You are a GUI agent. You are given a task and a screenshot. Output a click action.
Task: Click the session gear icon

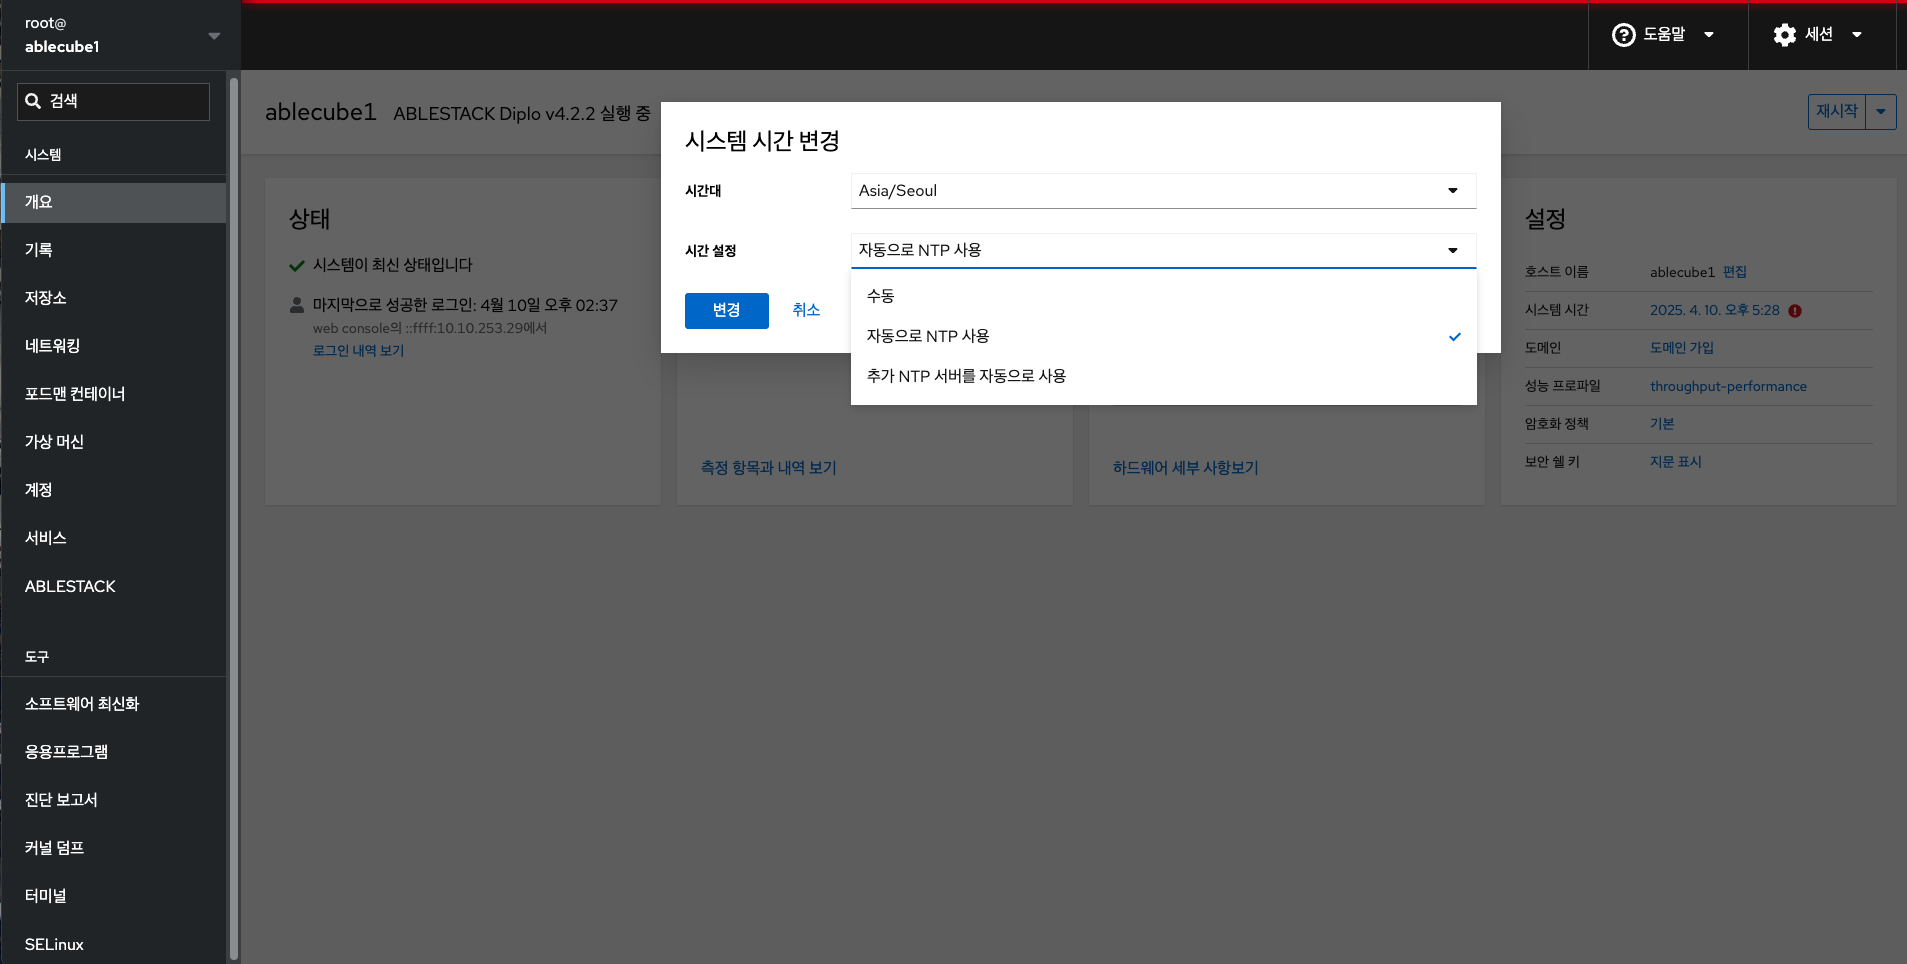pyautogui.click(x=1784, y=35)
